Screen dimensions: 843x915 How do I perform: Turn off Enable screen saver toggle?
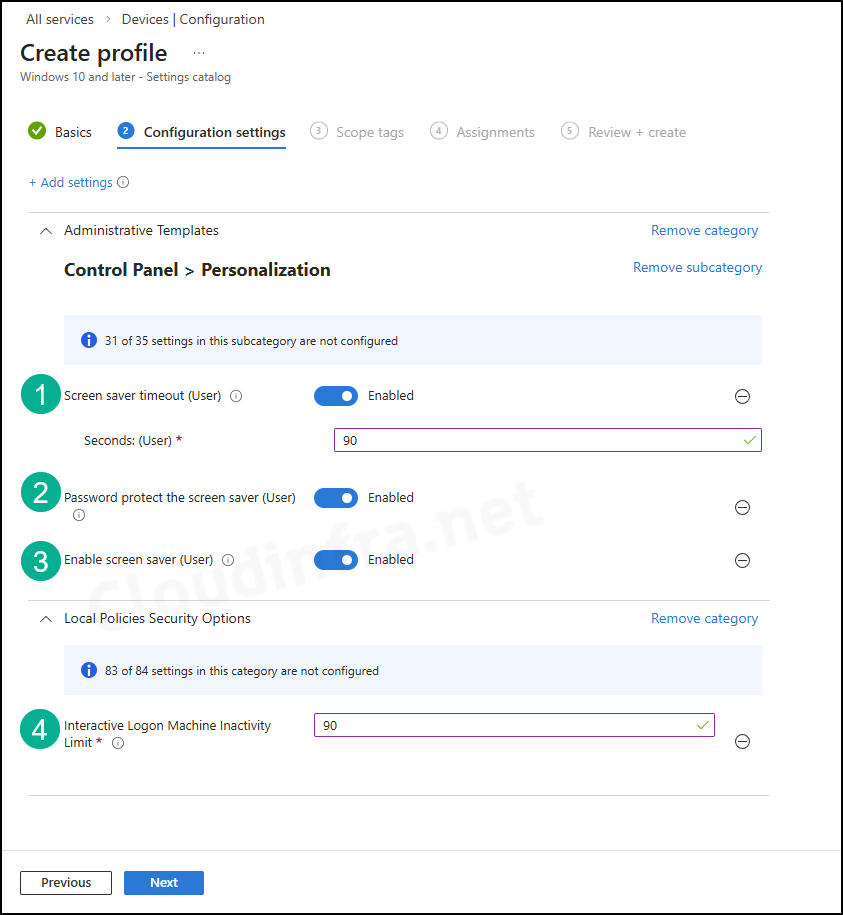[336, 560]
